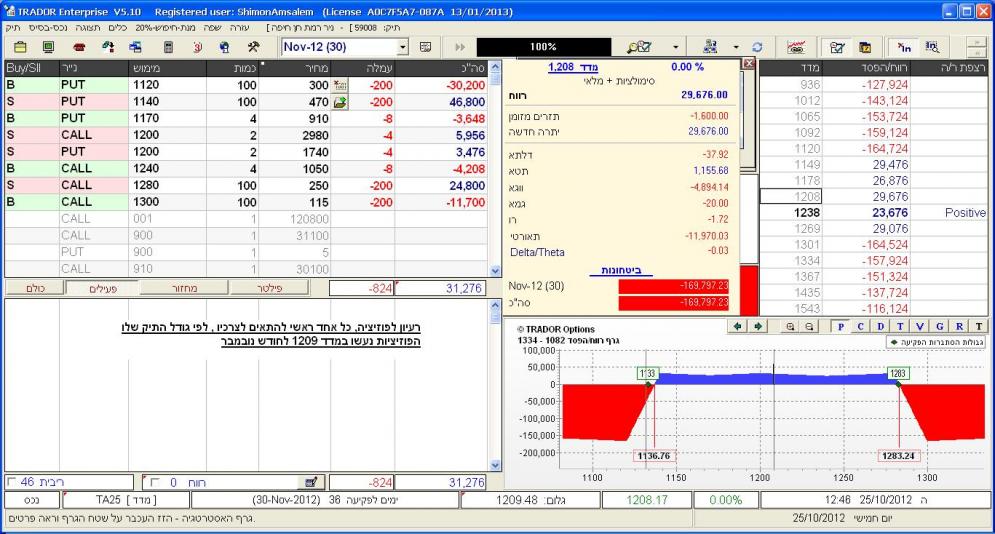Zoom in on the profit/loss graph
This screenshot has height=534, width=995.
coord(790,325)
